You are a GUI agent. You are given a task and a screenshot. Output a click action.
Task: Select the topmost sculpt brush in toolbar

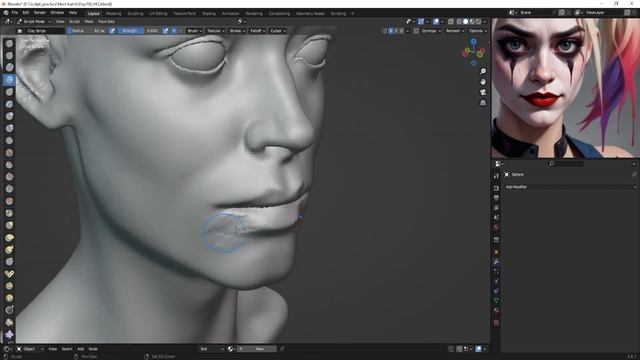point(9,43)
